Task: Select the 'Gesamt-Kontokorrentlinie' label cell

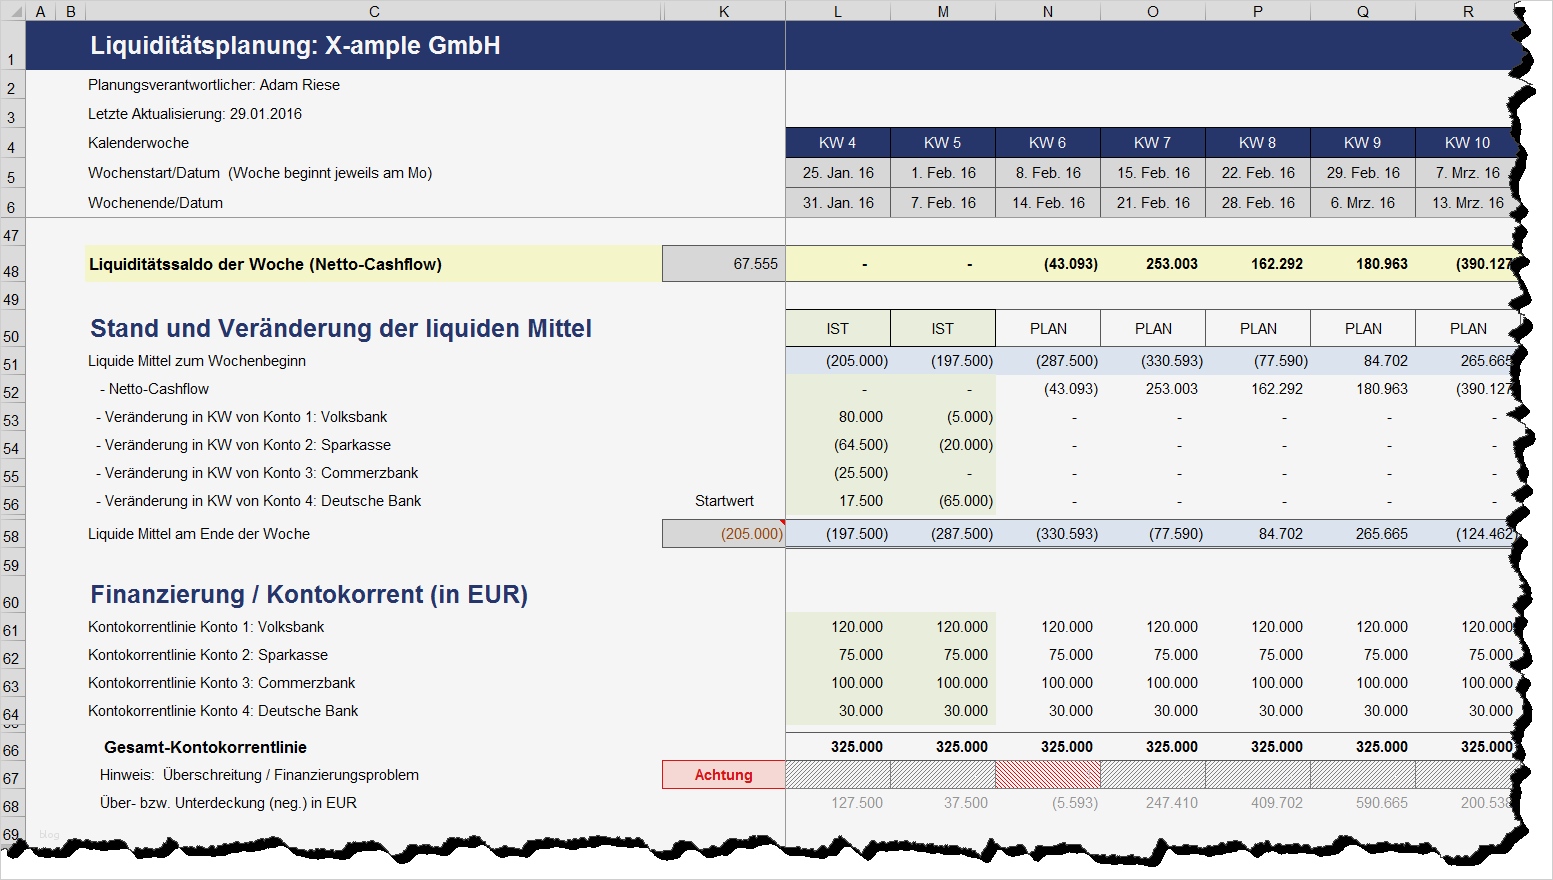Action: coord(205,746)
